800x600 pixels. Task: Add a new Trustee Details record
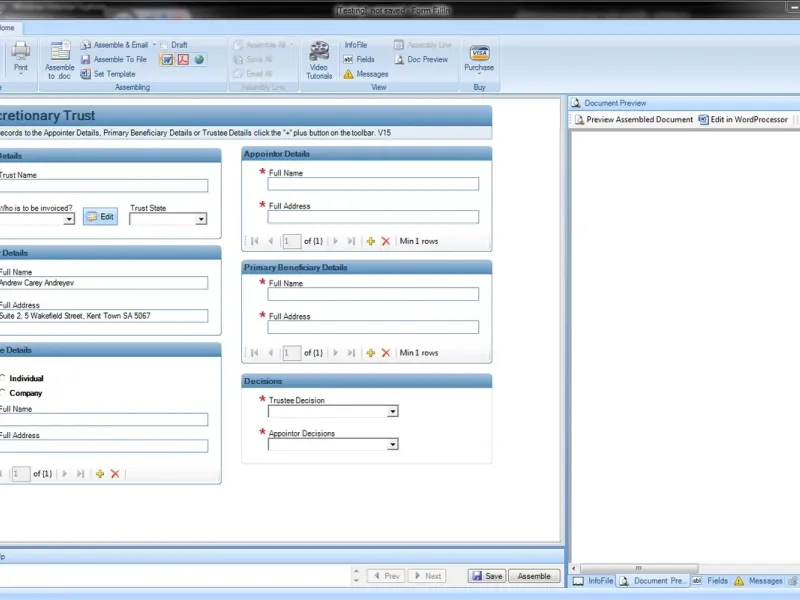(100, 474)
